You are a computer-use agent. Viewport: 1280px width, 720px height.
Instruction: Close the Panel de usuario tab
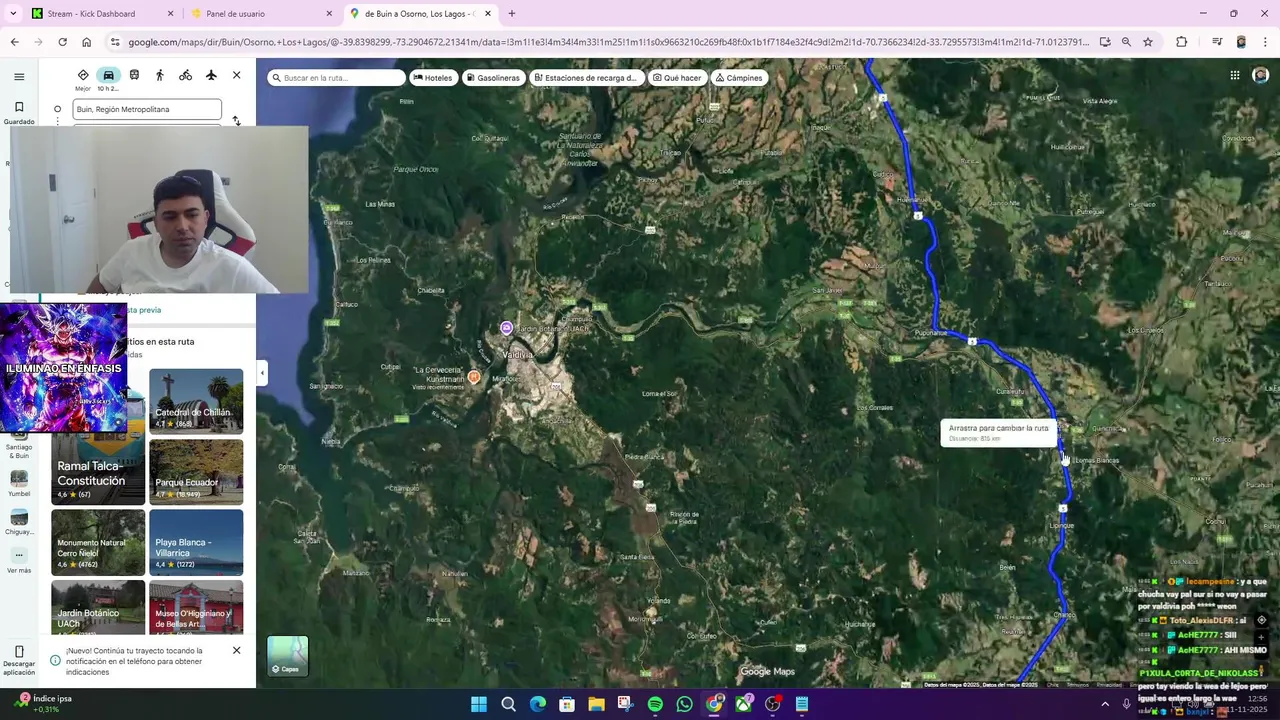coord(329,14)
